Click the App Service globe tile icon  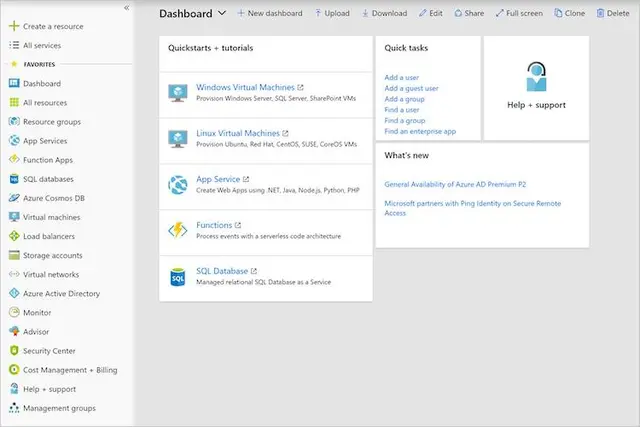click(x=178, y=185)
